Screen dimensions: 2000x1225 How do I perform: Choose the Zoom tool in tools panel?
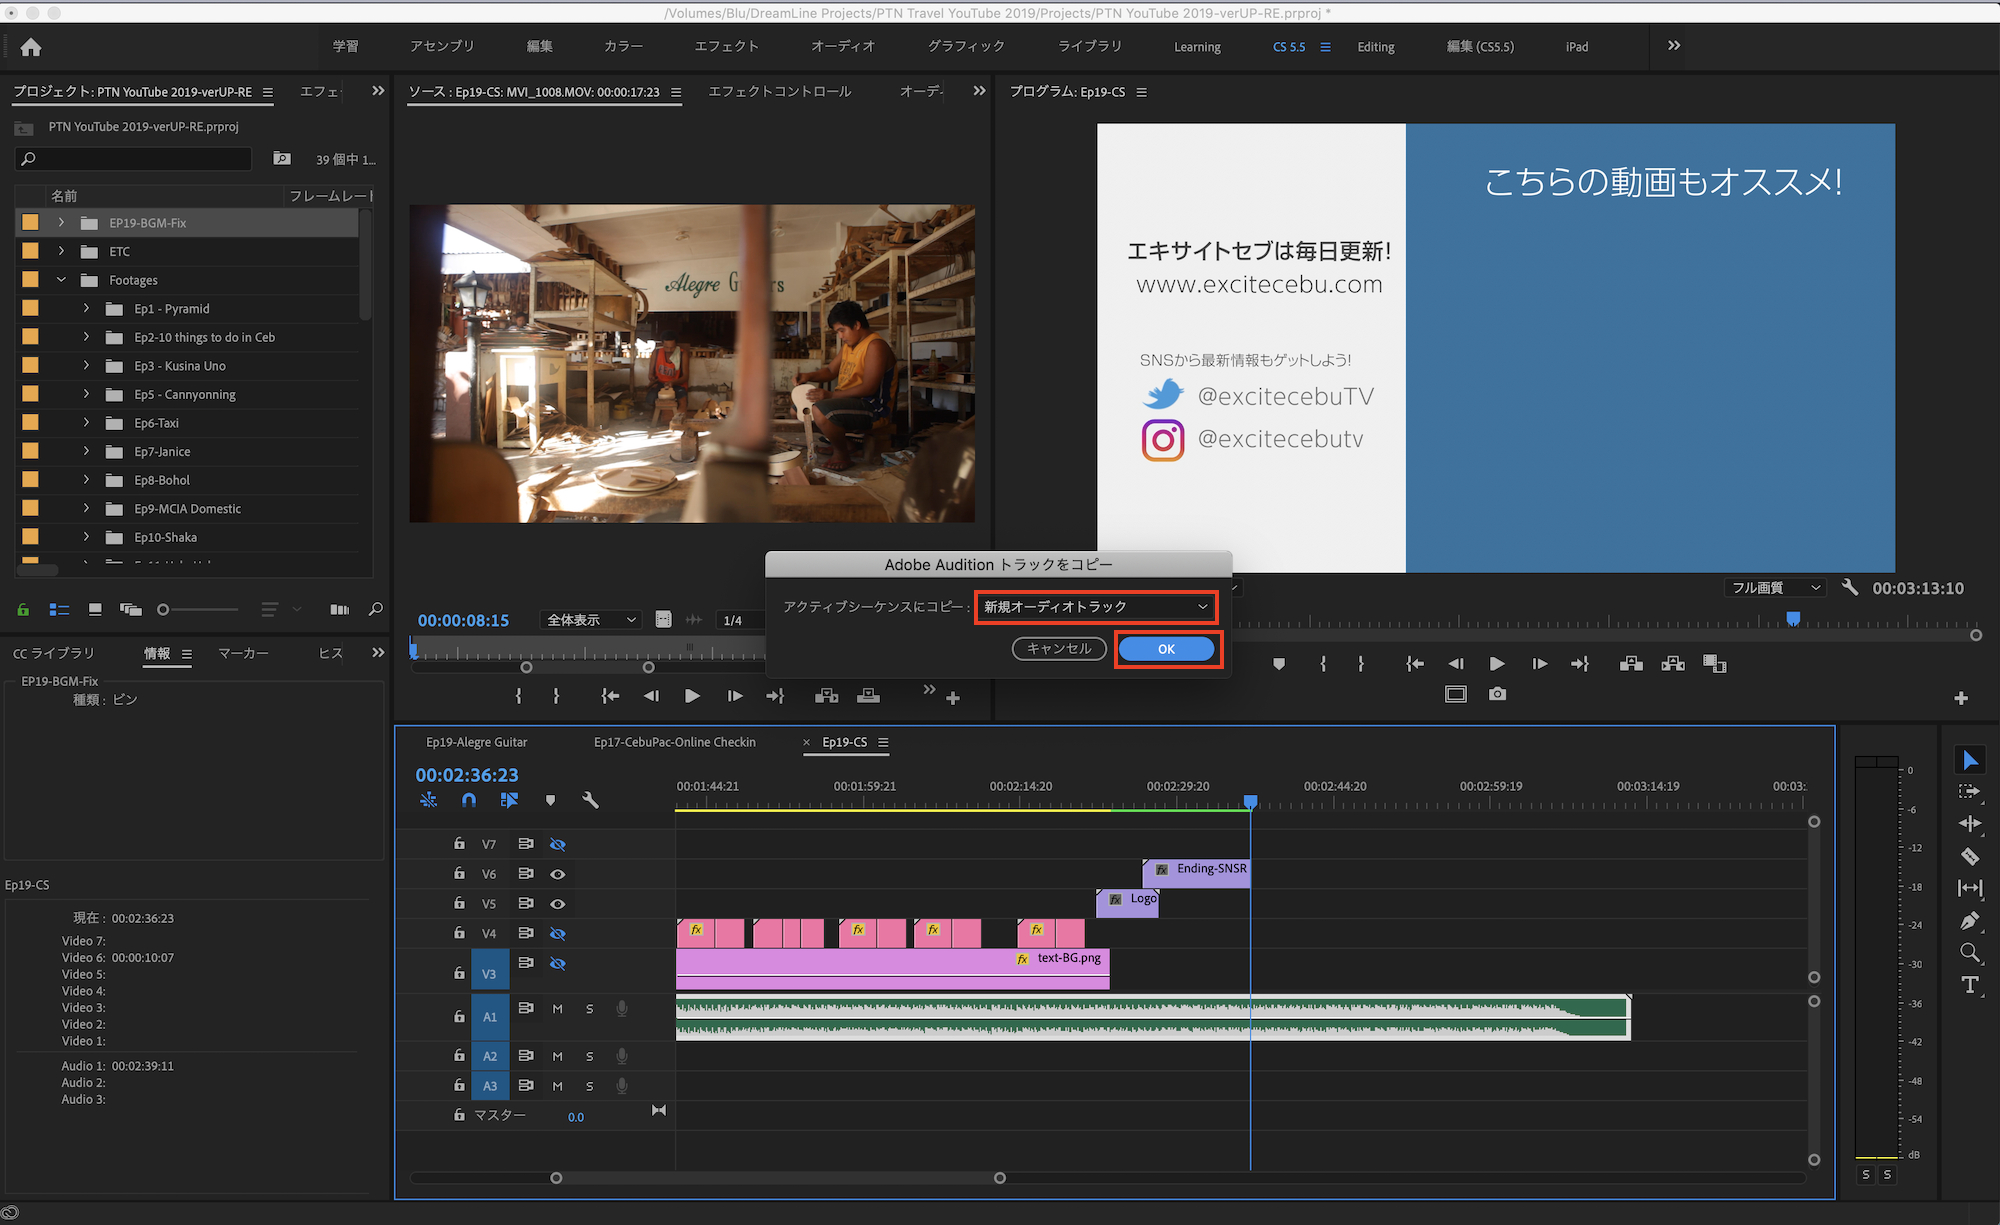tap(1969, 953)
